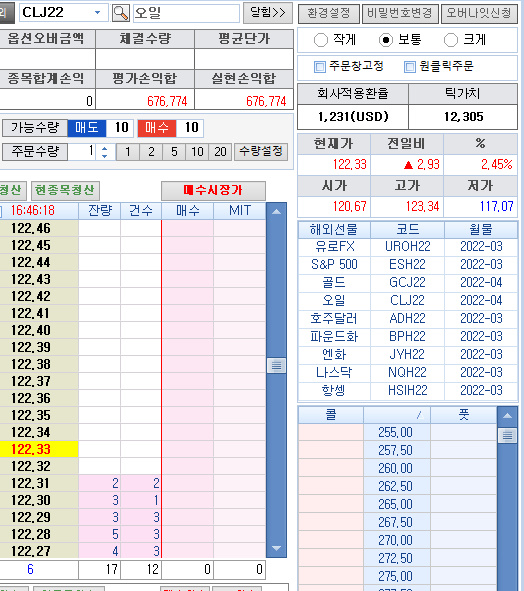Set quantity preset to 10
The width and height of the screenshot is (524, 591).
(x=197, y=152)
